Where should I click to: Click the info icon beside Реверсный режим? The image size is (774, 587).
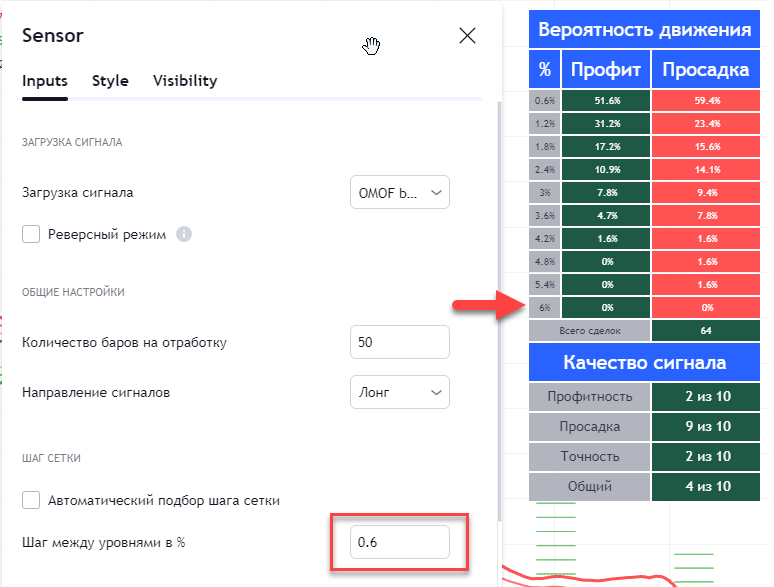184,234
